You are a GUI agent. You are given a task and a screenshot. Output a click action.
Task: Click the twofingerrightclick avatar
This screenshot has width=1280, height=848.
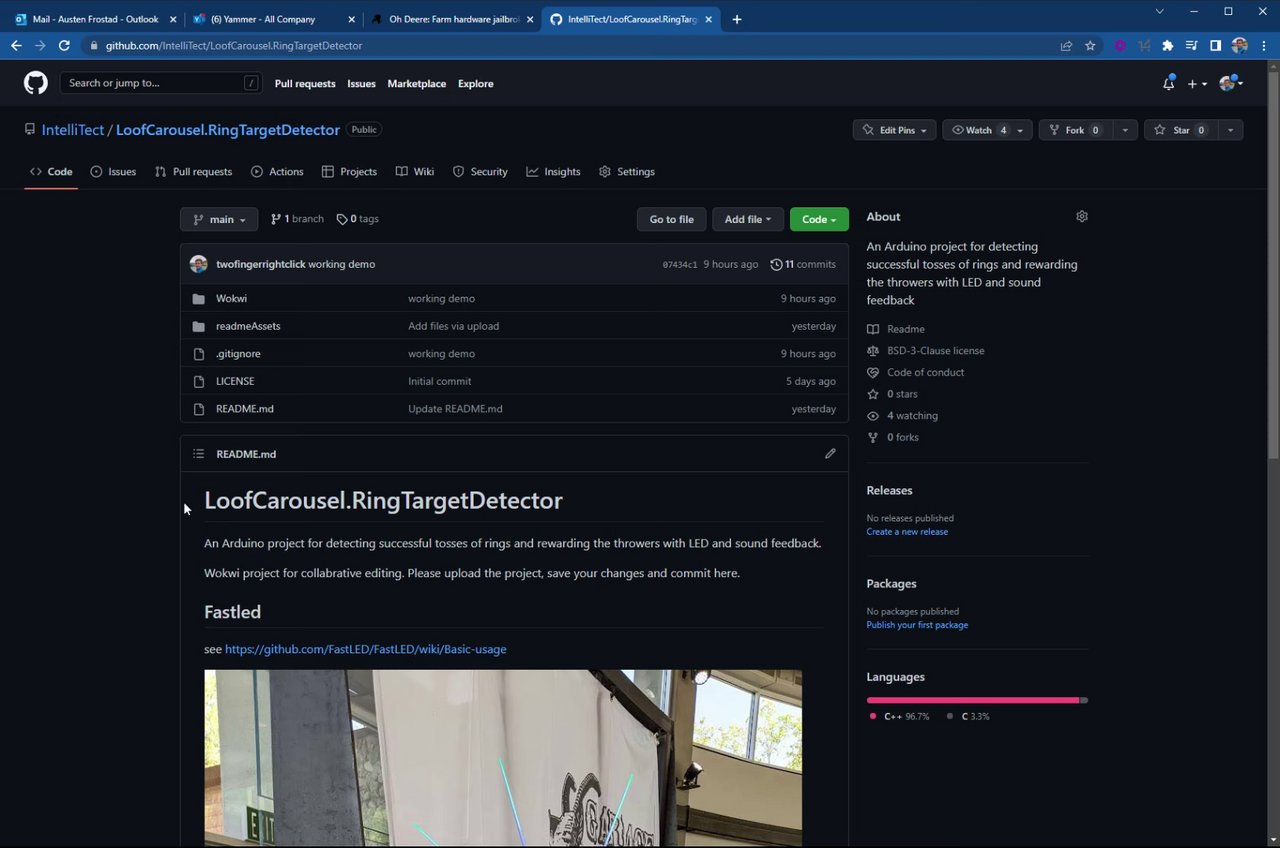[198, 264]
